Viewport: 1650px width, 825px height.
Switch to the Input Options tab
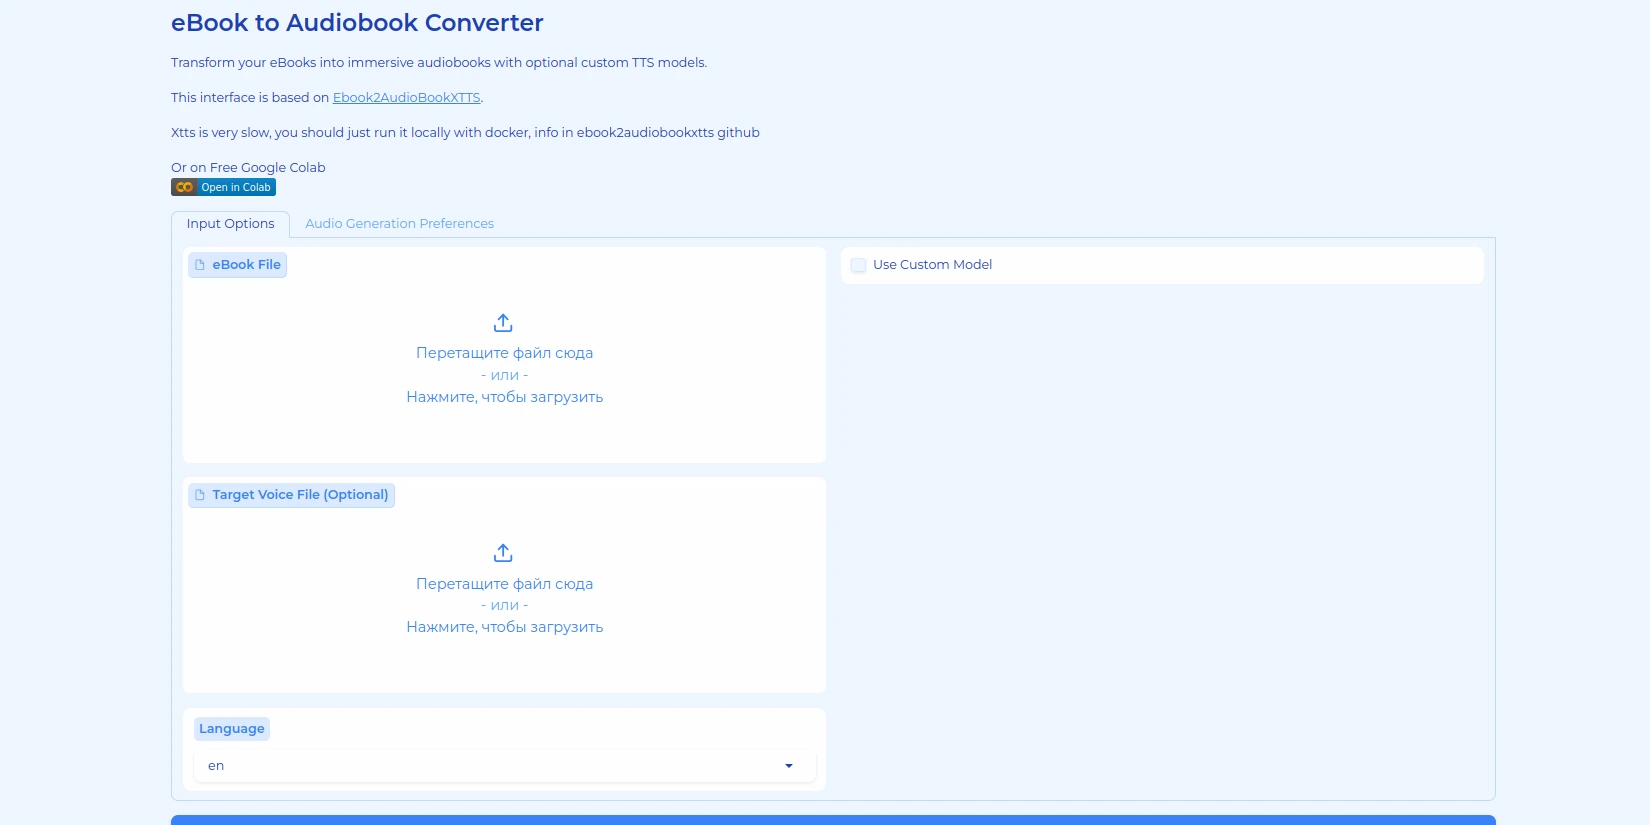[230, 224]
